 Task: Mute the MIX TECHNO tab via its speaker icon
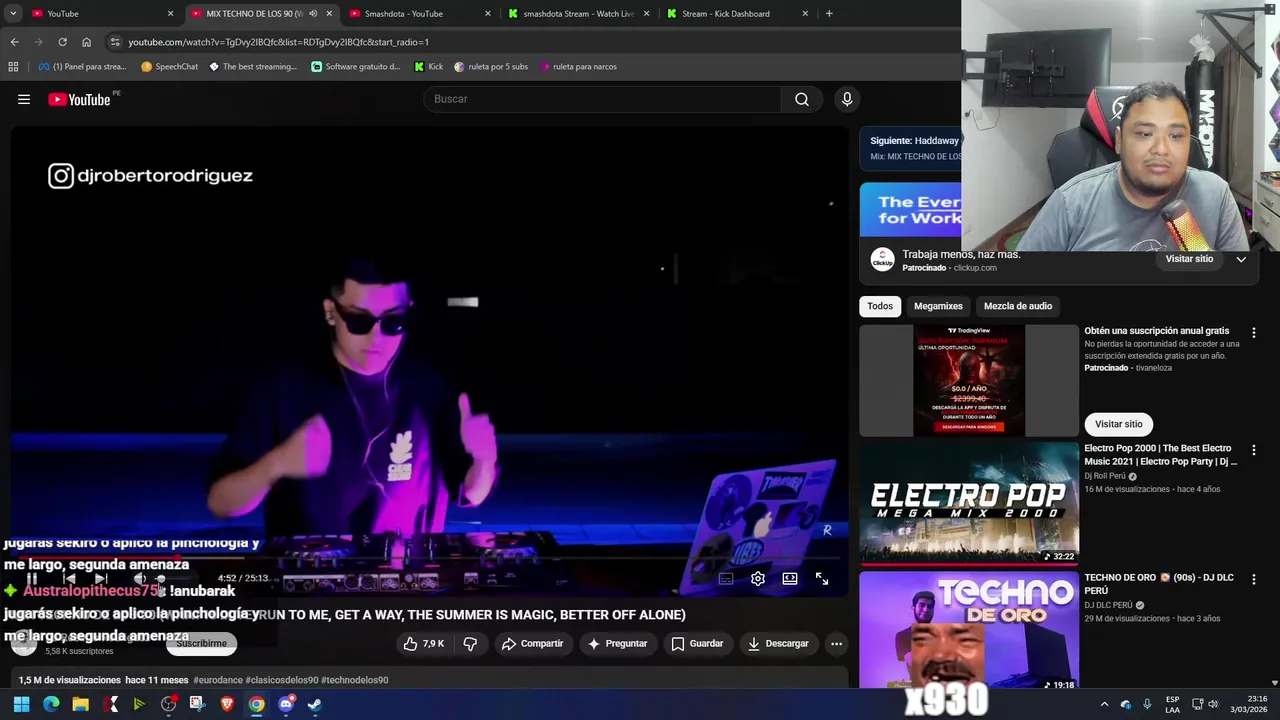pos(313,14)
